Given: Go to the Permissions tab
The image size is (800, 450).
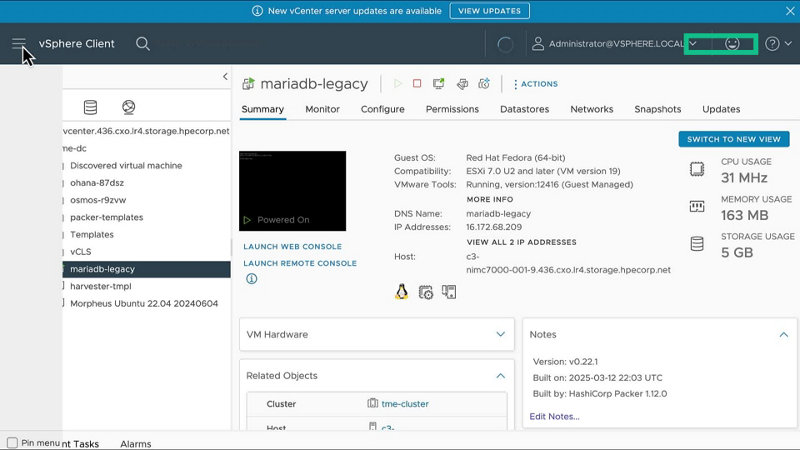Looking at the screenshot, I should [x=453, y=109].
